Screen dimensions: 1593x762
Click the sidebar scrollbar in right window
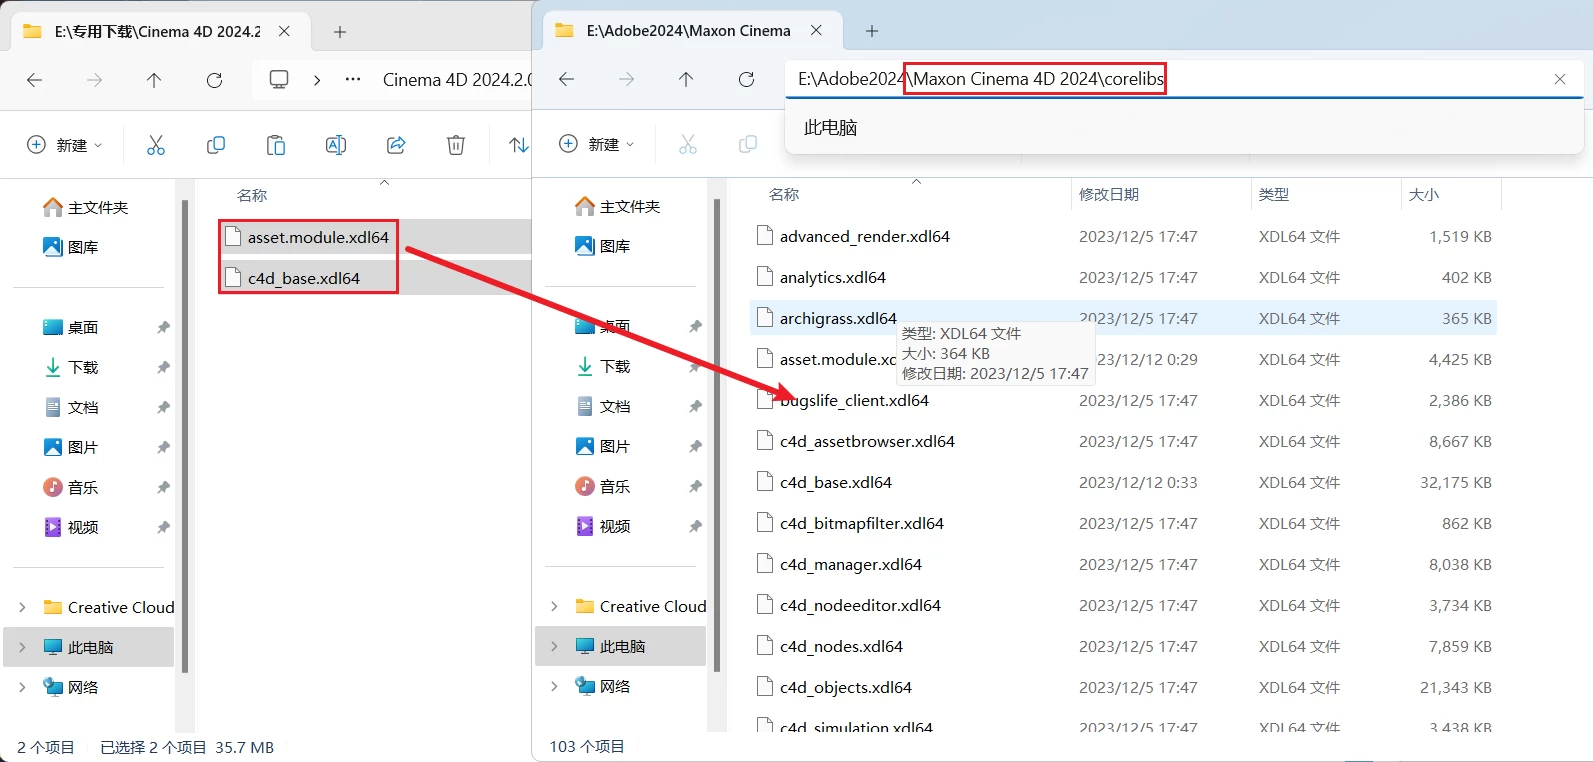click(717, 434)
